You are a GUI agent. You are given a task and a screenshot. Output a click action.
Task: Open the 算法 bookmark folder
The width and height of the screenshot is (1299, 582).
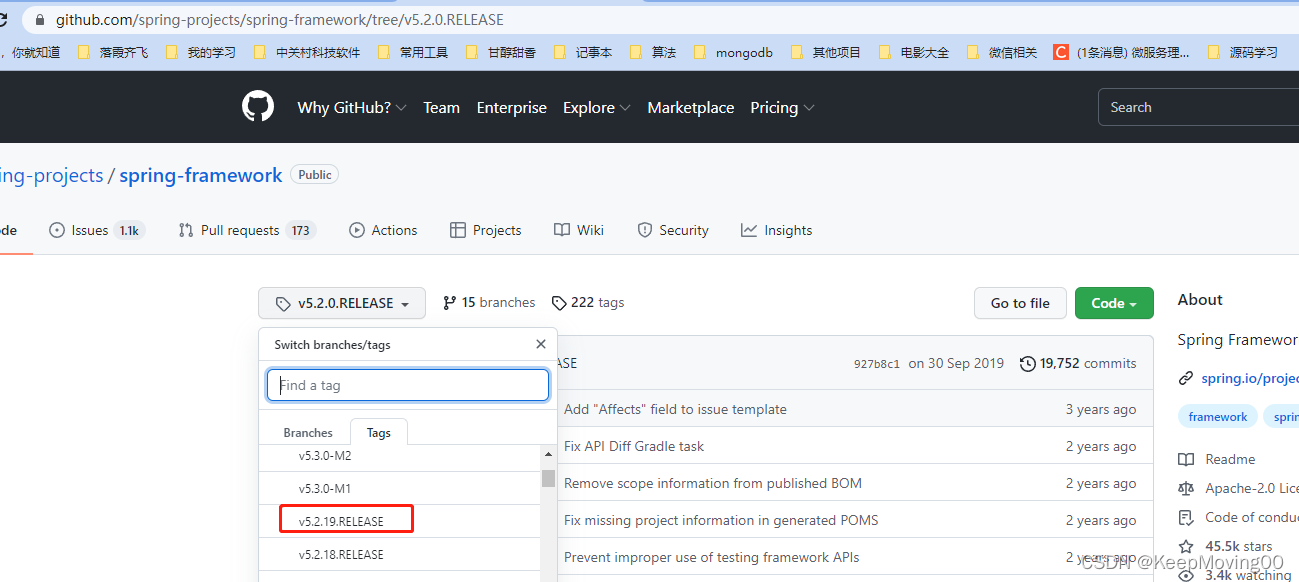pyautogui.click(x=652, y=52)
